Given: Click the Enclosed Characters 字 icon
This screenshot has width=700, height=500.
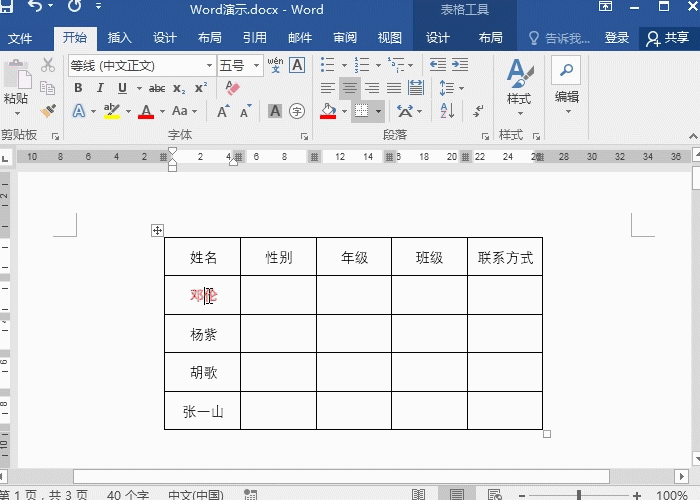Looking at the screenshot, I should (297, 111).
